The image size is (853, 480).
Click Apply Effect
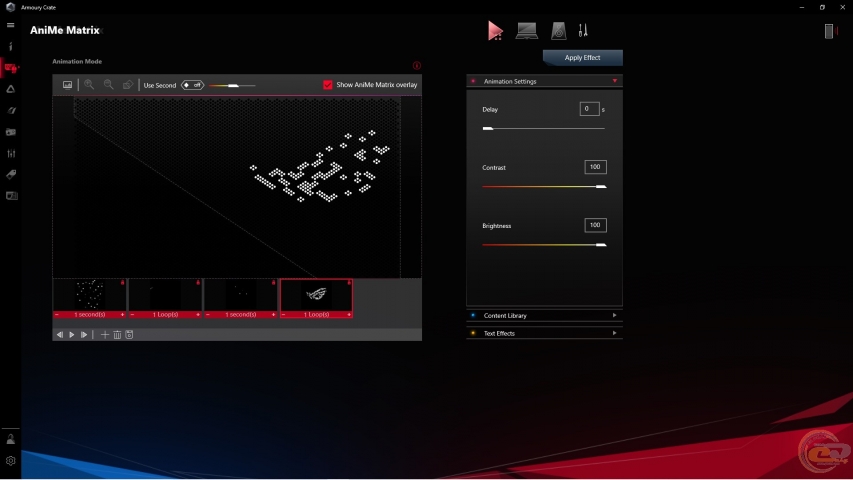tap(583, 58)
